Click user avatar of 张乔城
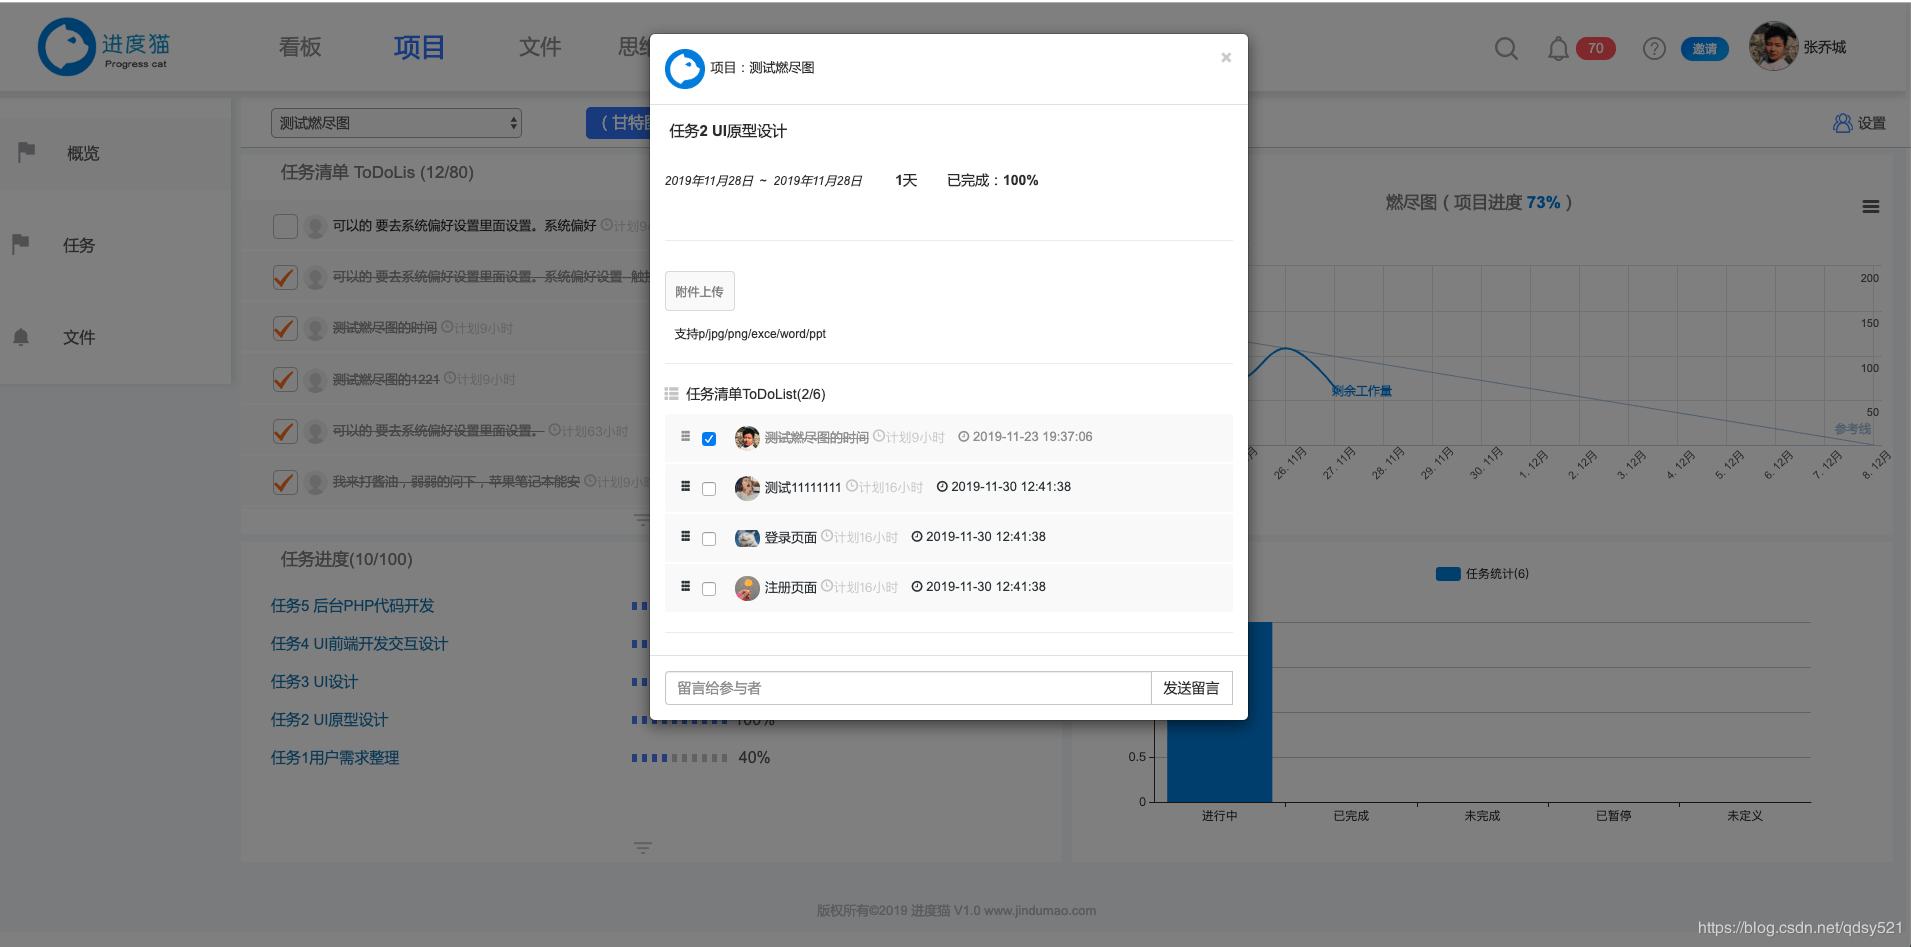The image size is (1911, 947). pyautogui.click(x=1773, y=47)
